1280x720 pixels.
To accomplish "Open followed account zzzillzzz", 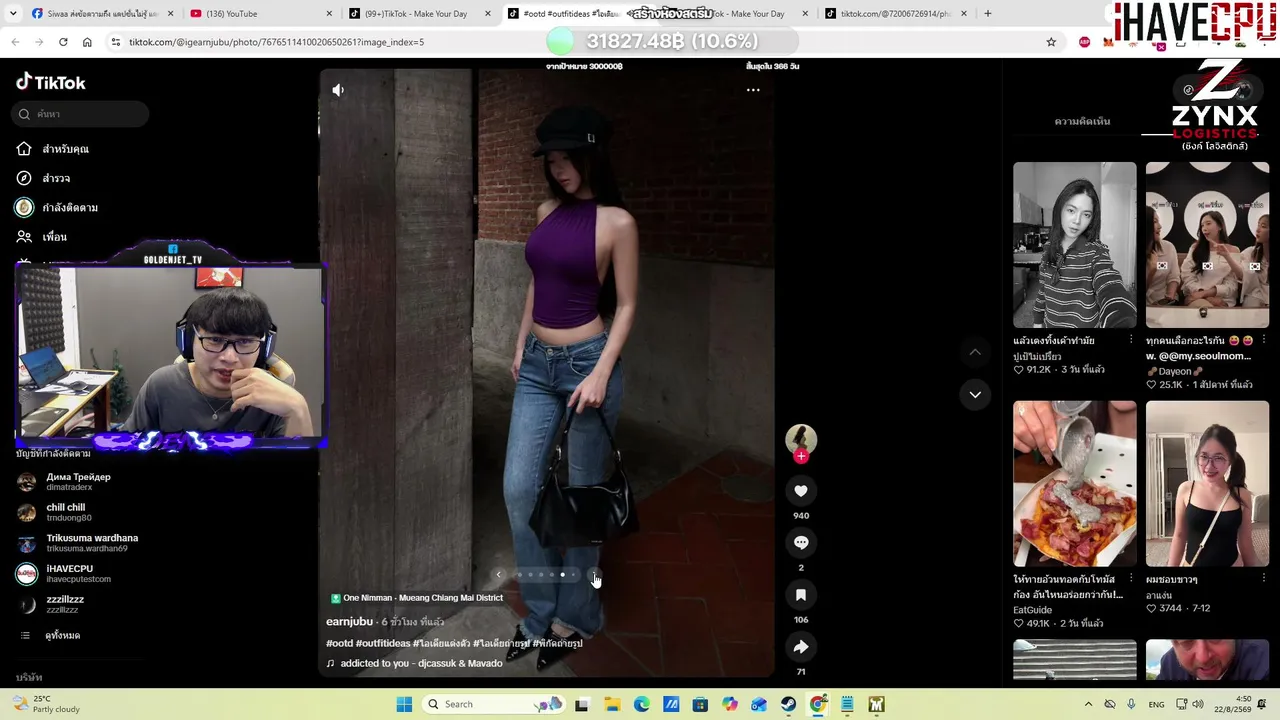I will (x=51, y=604).
